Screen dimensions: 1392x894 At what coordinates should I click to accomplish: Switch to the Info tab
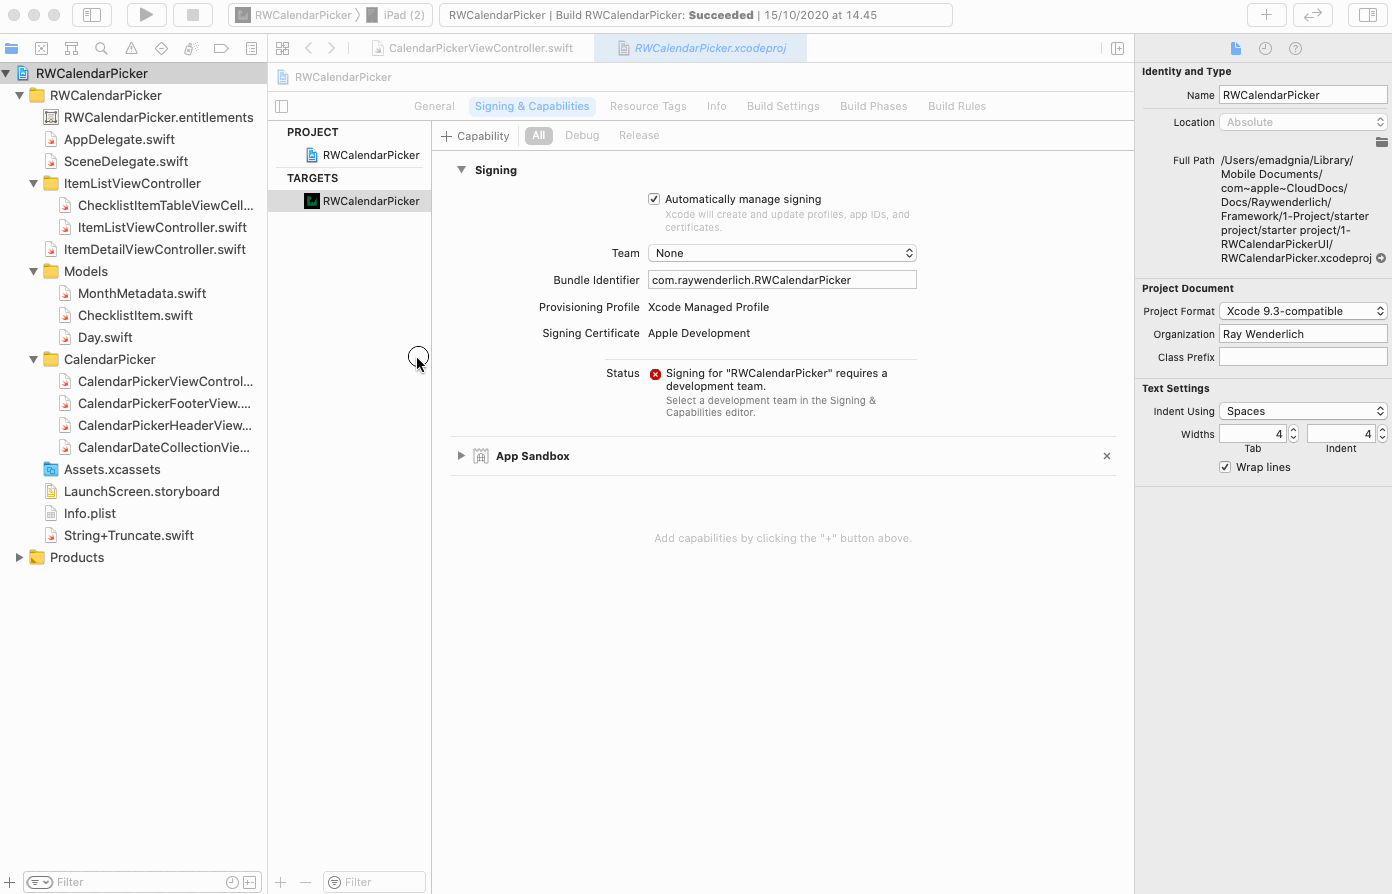(717, 106)
